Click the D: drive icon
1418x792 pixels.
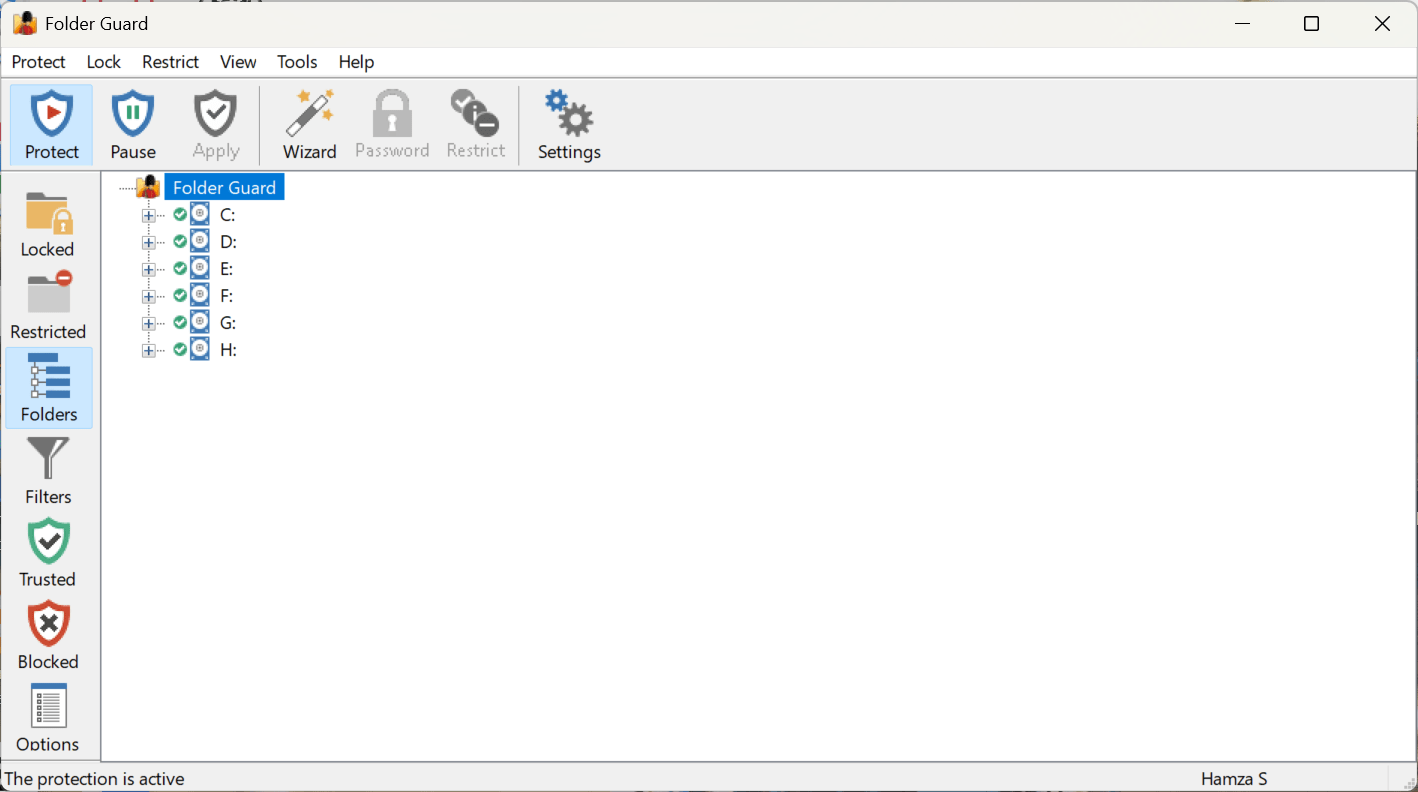[x=200, y=241]
